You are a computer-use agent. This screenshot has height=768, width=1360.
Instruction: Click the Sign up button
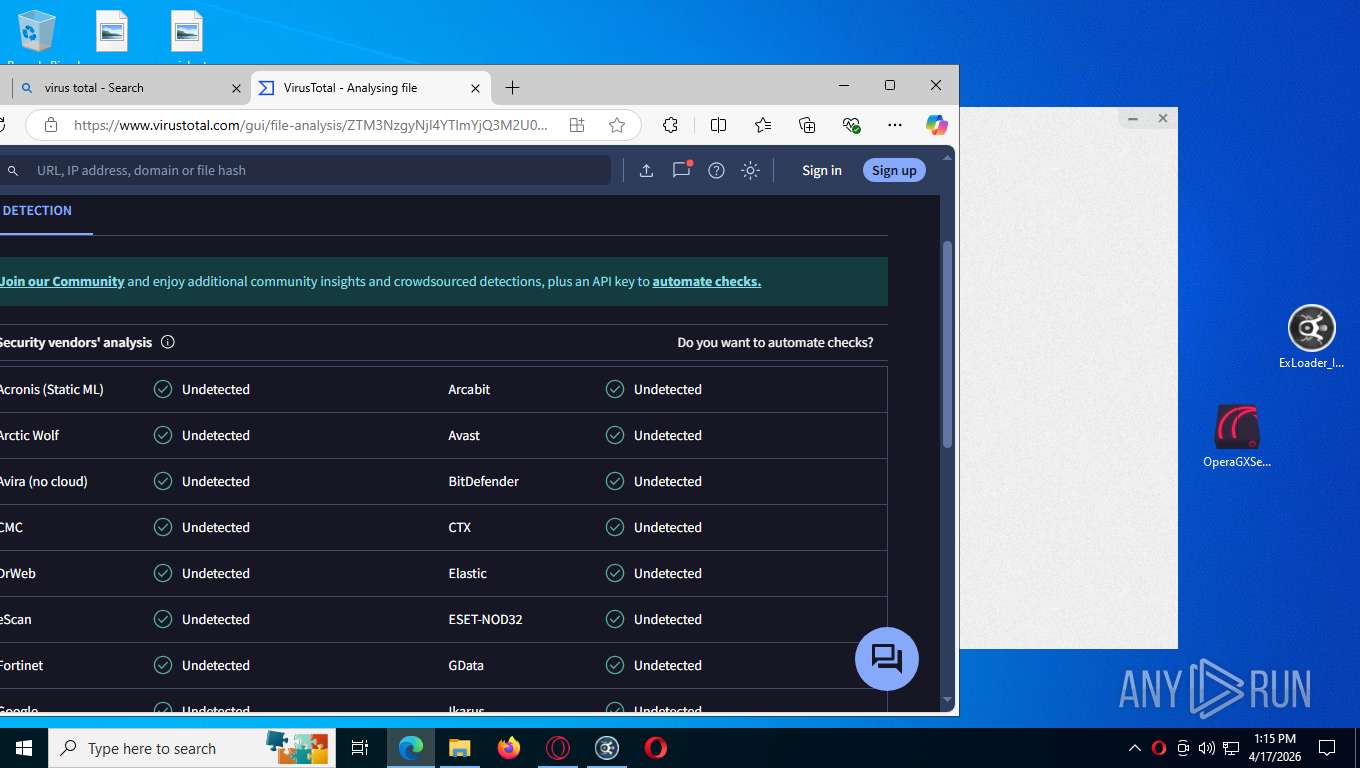click(x=894, y=171)
